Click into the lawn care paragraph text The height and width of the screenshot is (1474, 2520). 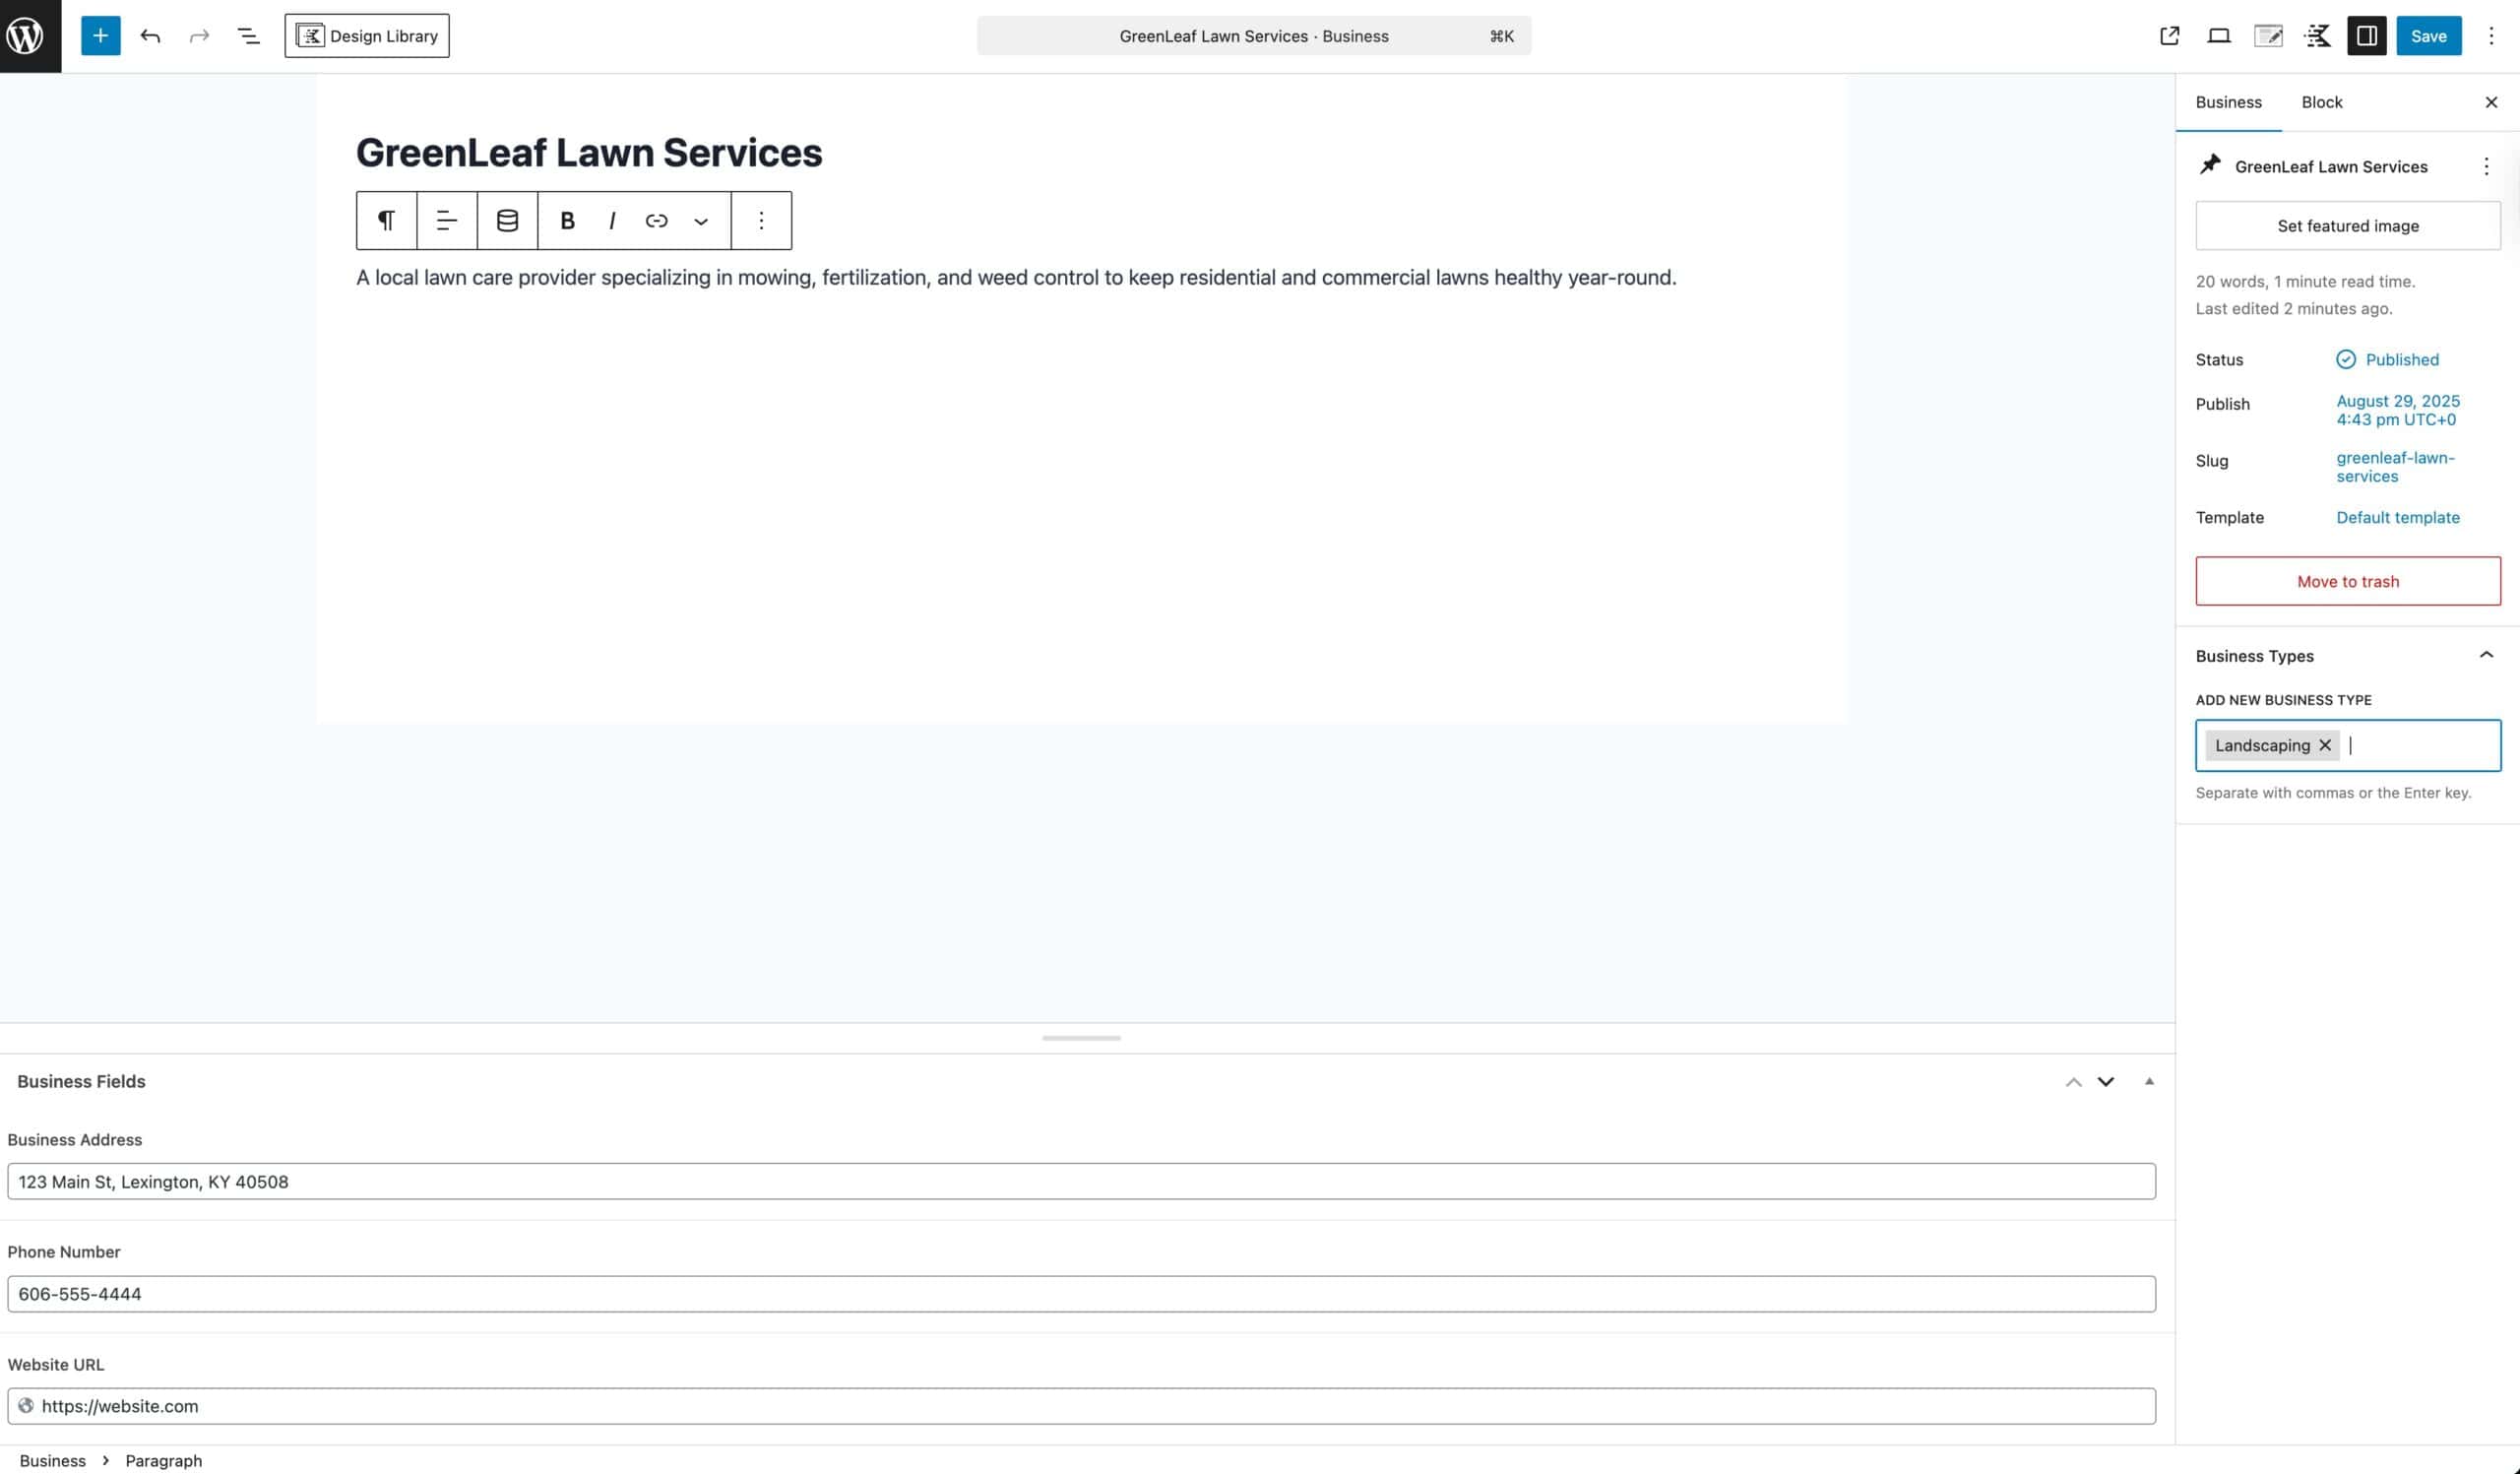(1016, 277)
